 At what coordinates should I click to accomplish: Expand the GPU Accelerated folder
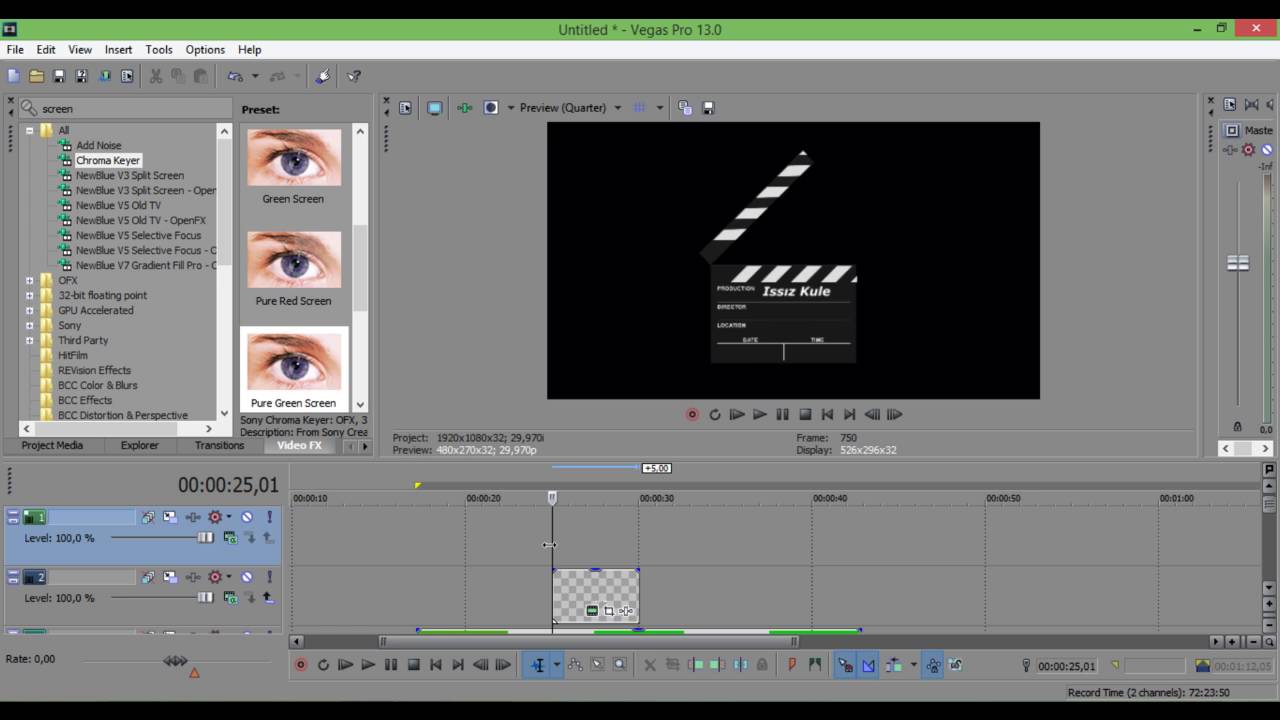(29, 310)
